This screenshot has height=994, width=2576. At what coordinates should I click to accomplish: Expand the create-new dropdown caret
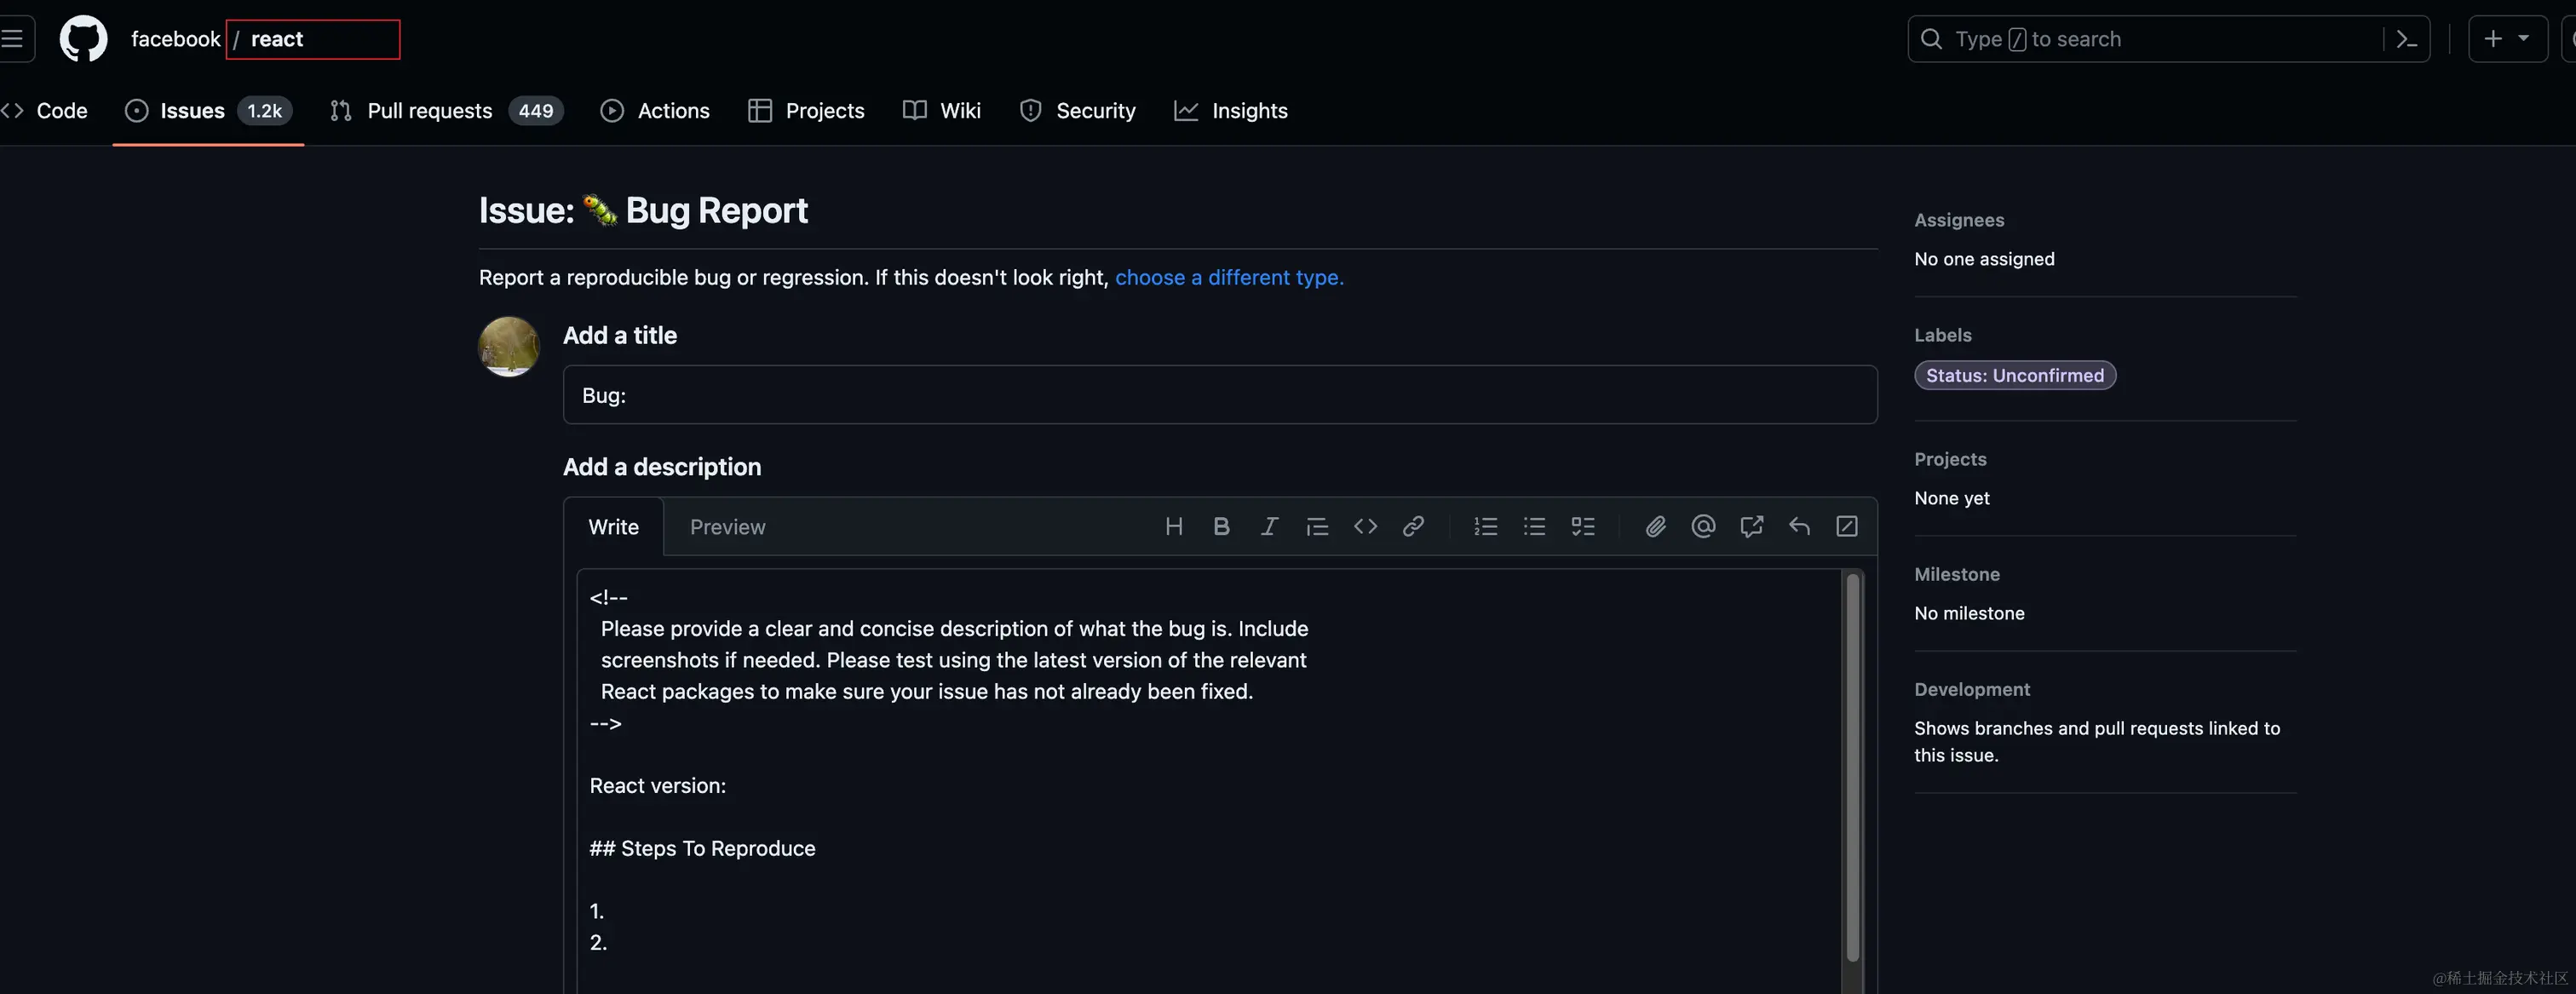2524,38
